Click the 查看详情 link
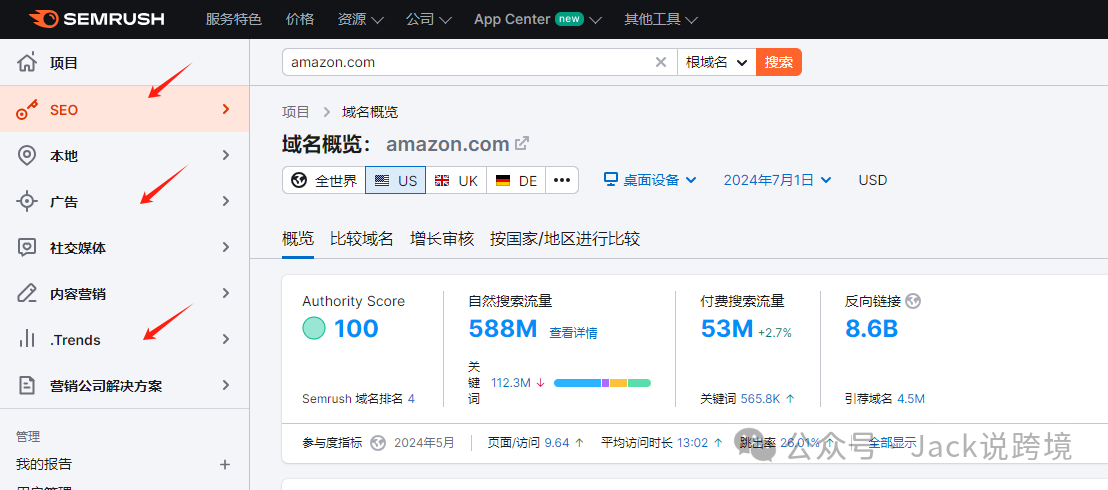 point(573,332)
